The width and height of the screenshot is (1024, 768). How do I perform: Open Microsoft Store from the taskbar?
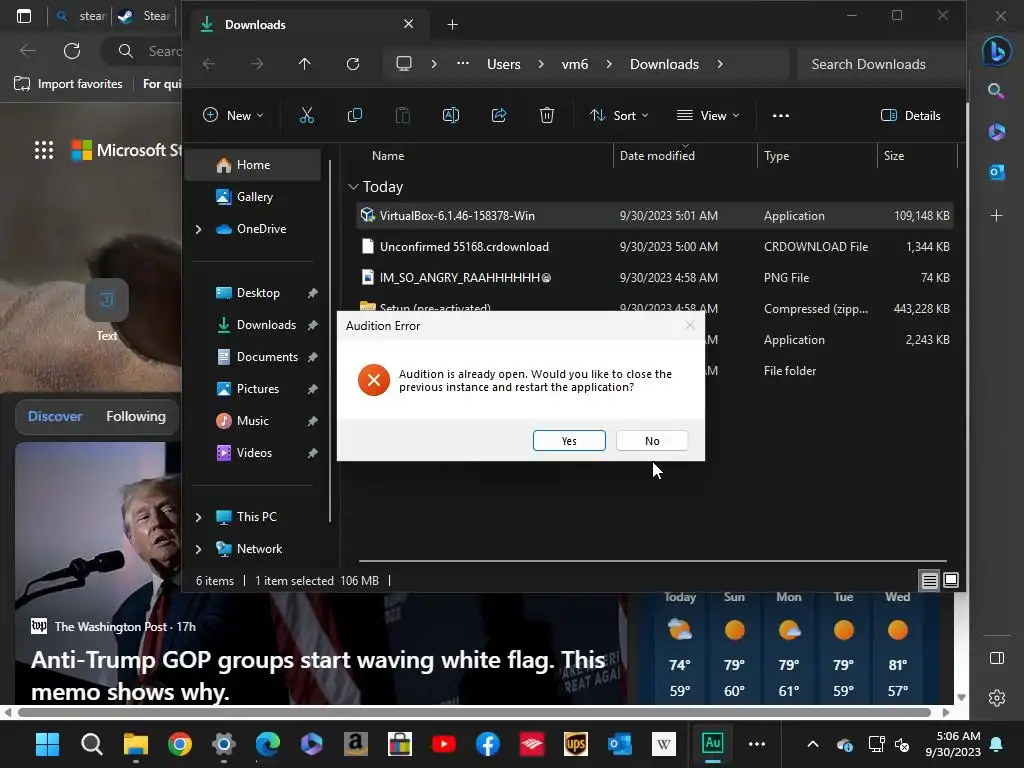tap(400, 744)
